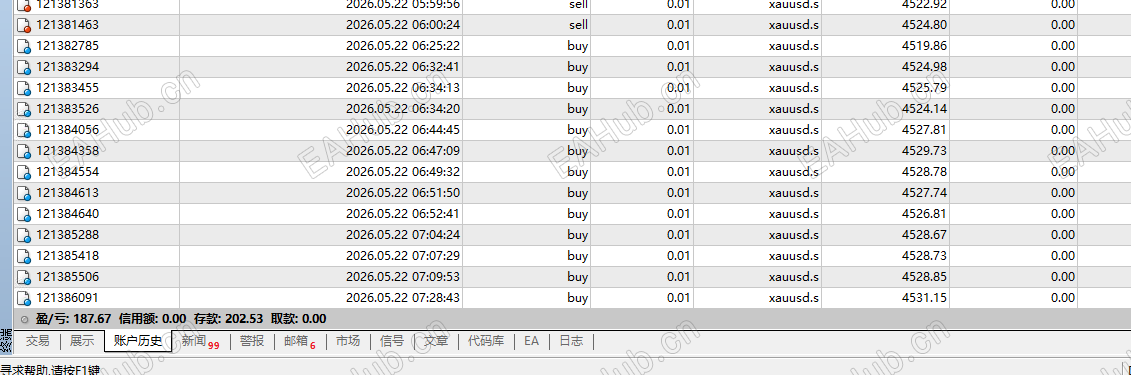The height and width of the screenshot is (375, 1131).
Task: Switch to the EA tab
Action: coord(532,341)
